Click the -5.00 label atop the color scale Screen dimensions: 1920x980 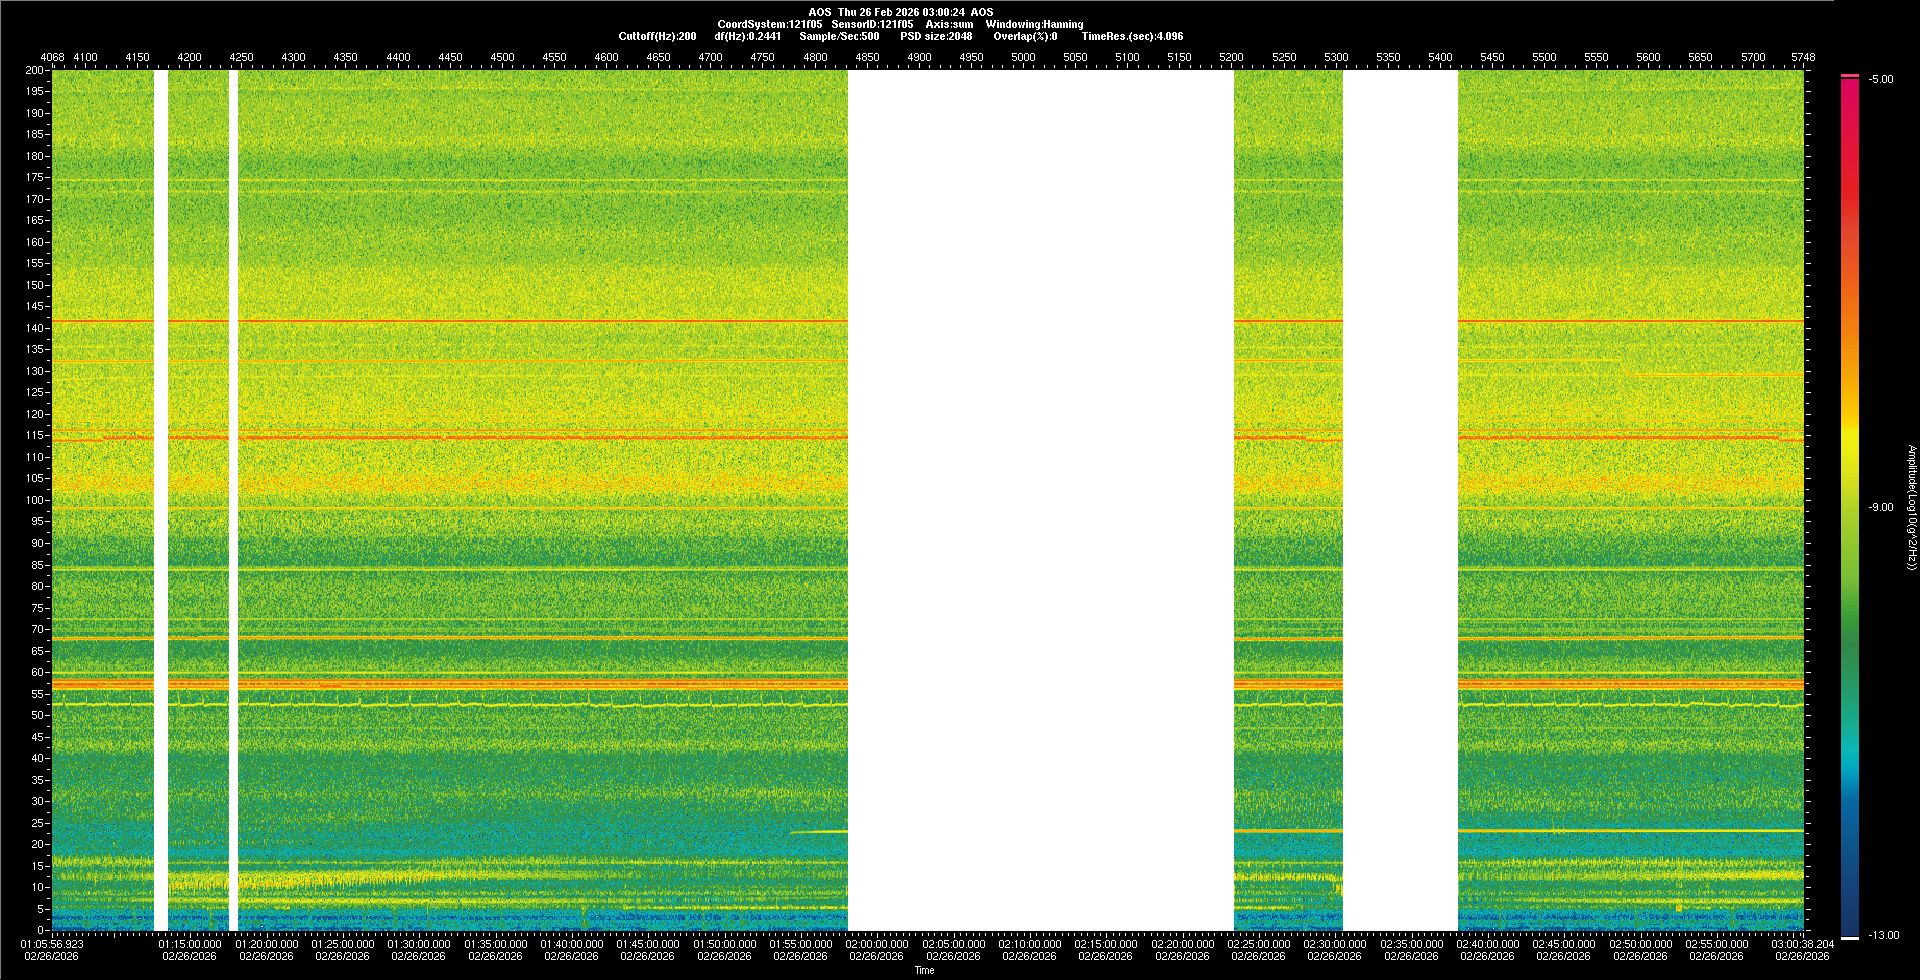click(x=1881, y=80)
